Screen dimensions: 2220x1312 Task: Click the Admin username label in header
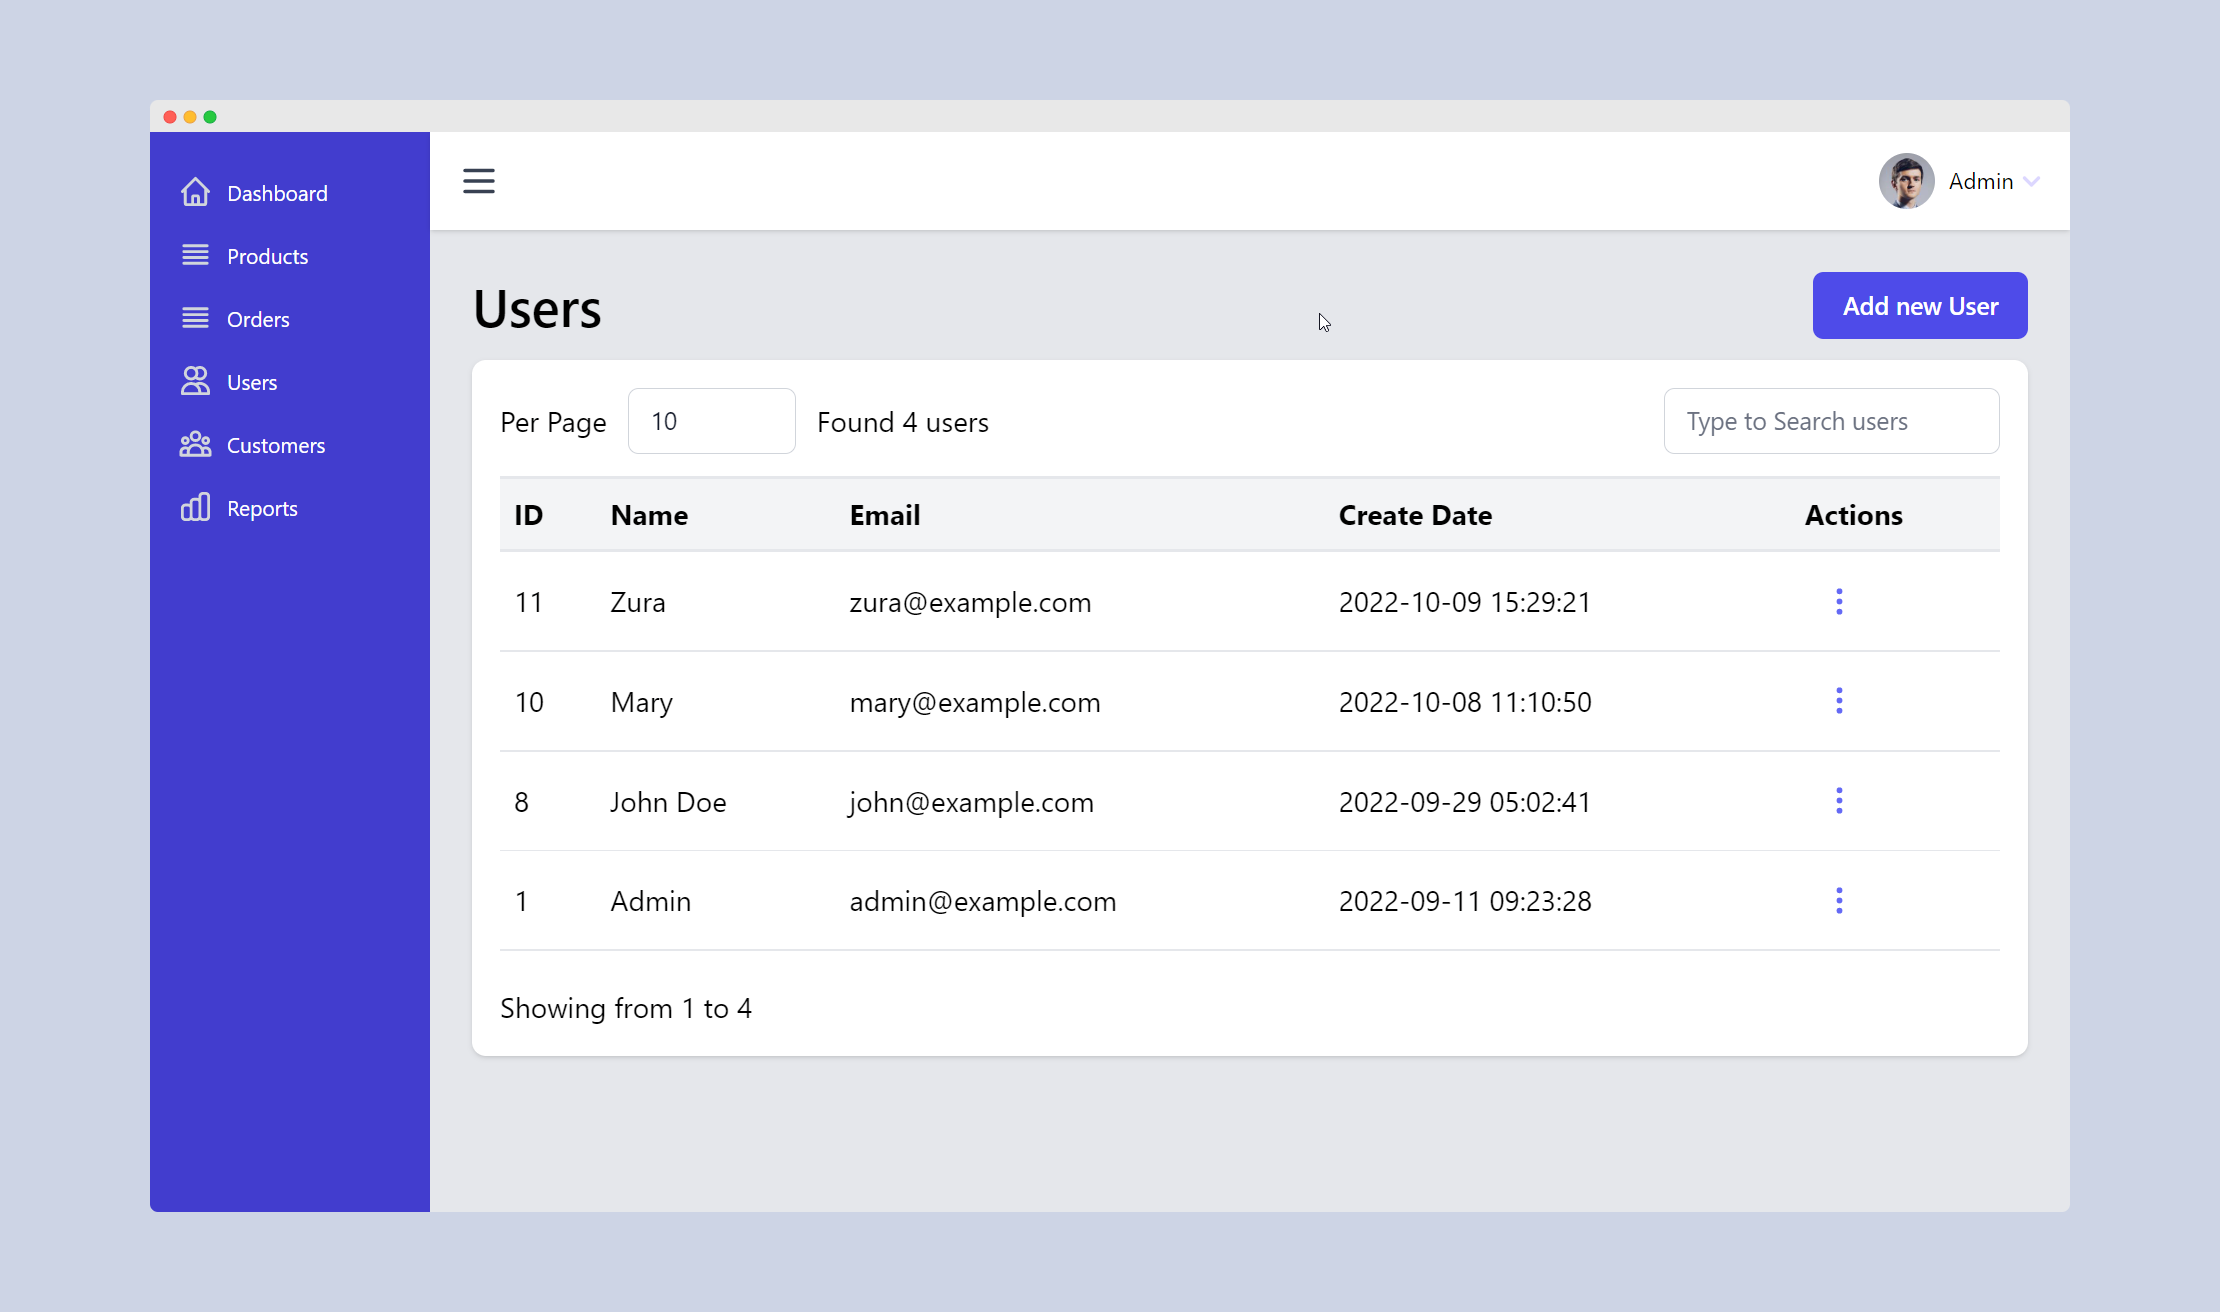pos(1981,181)
